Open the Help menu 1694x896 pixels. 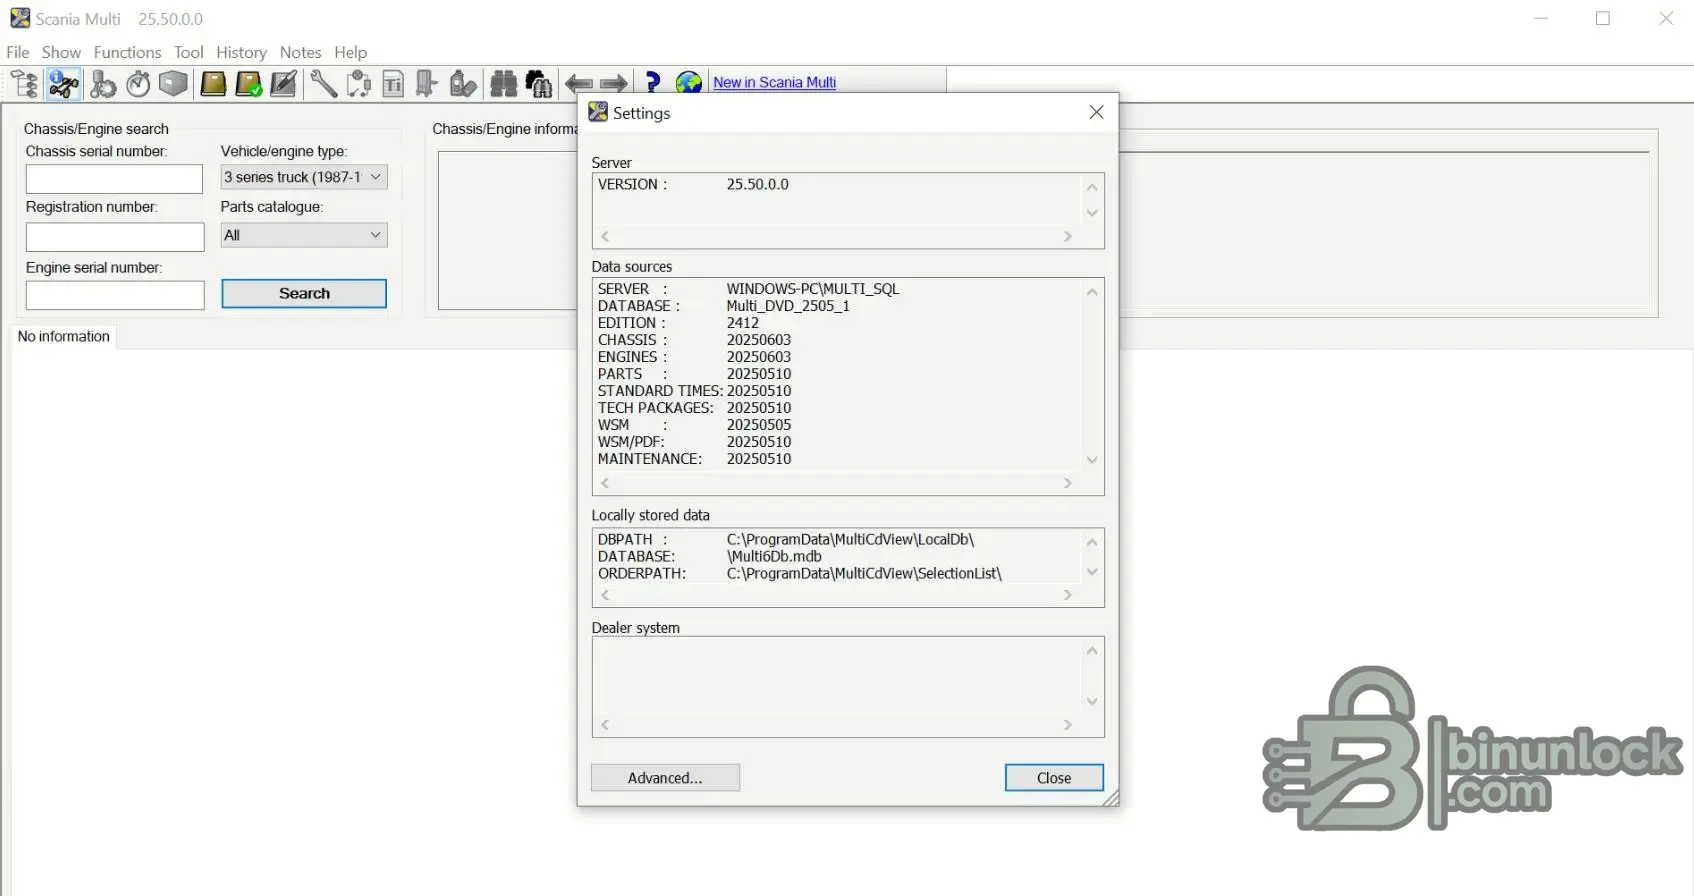click(x=350, y=52)
